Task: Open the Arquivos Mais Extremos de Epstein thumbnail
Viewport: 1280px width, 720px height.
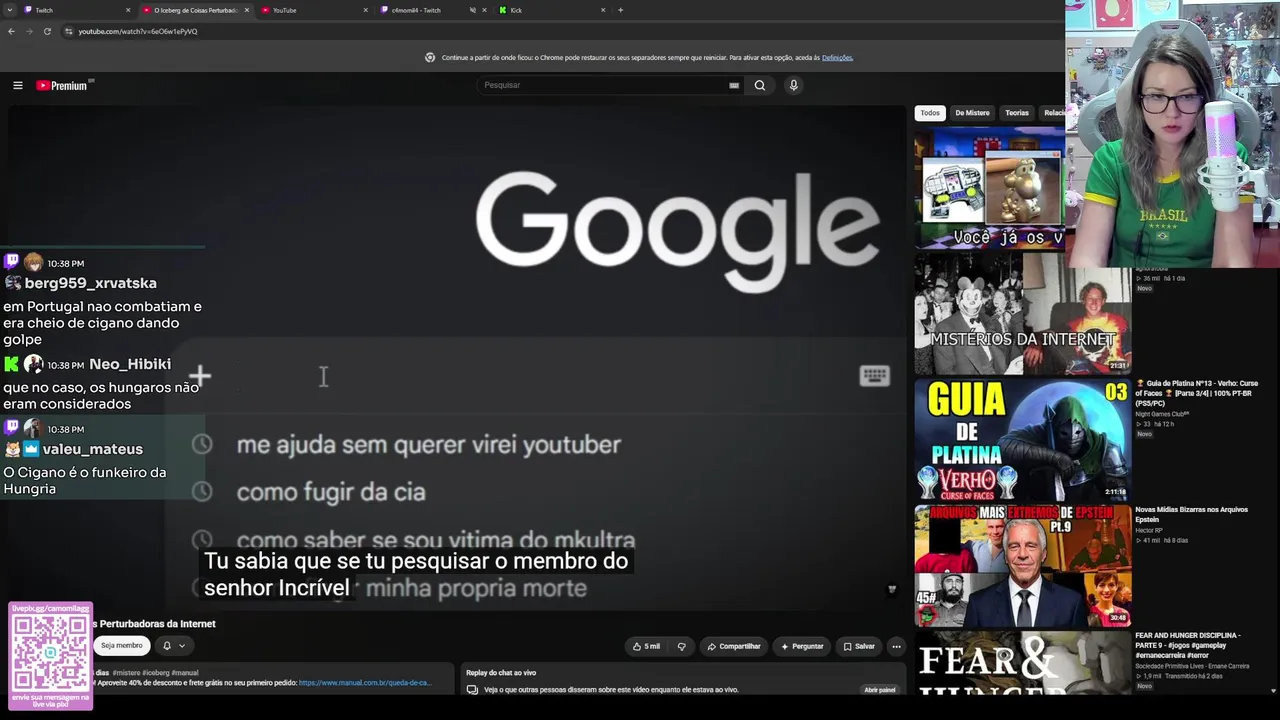Action: pos(1023,565)
